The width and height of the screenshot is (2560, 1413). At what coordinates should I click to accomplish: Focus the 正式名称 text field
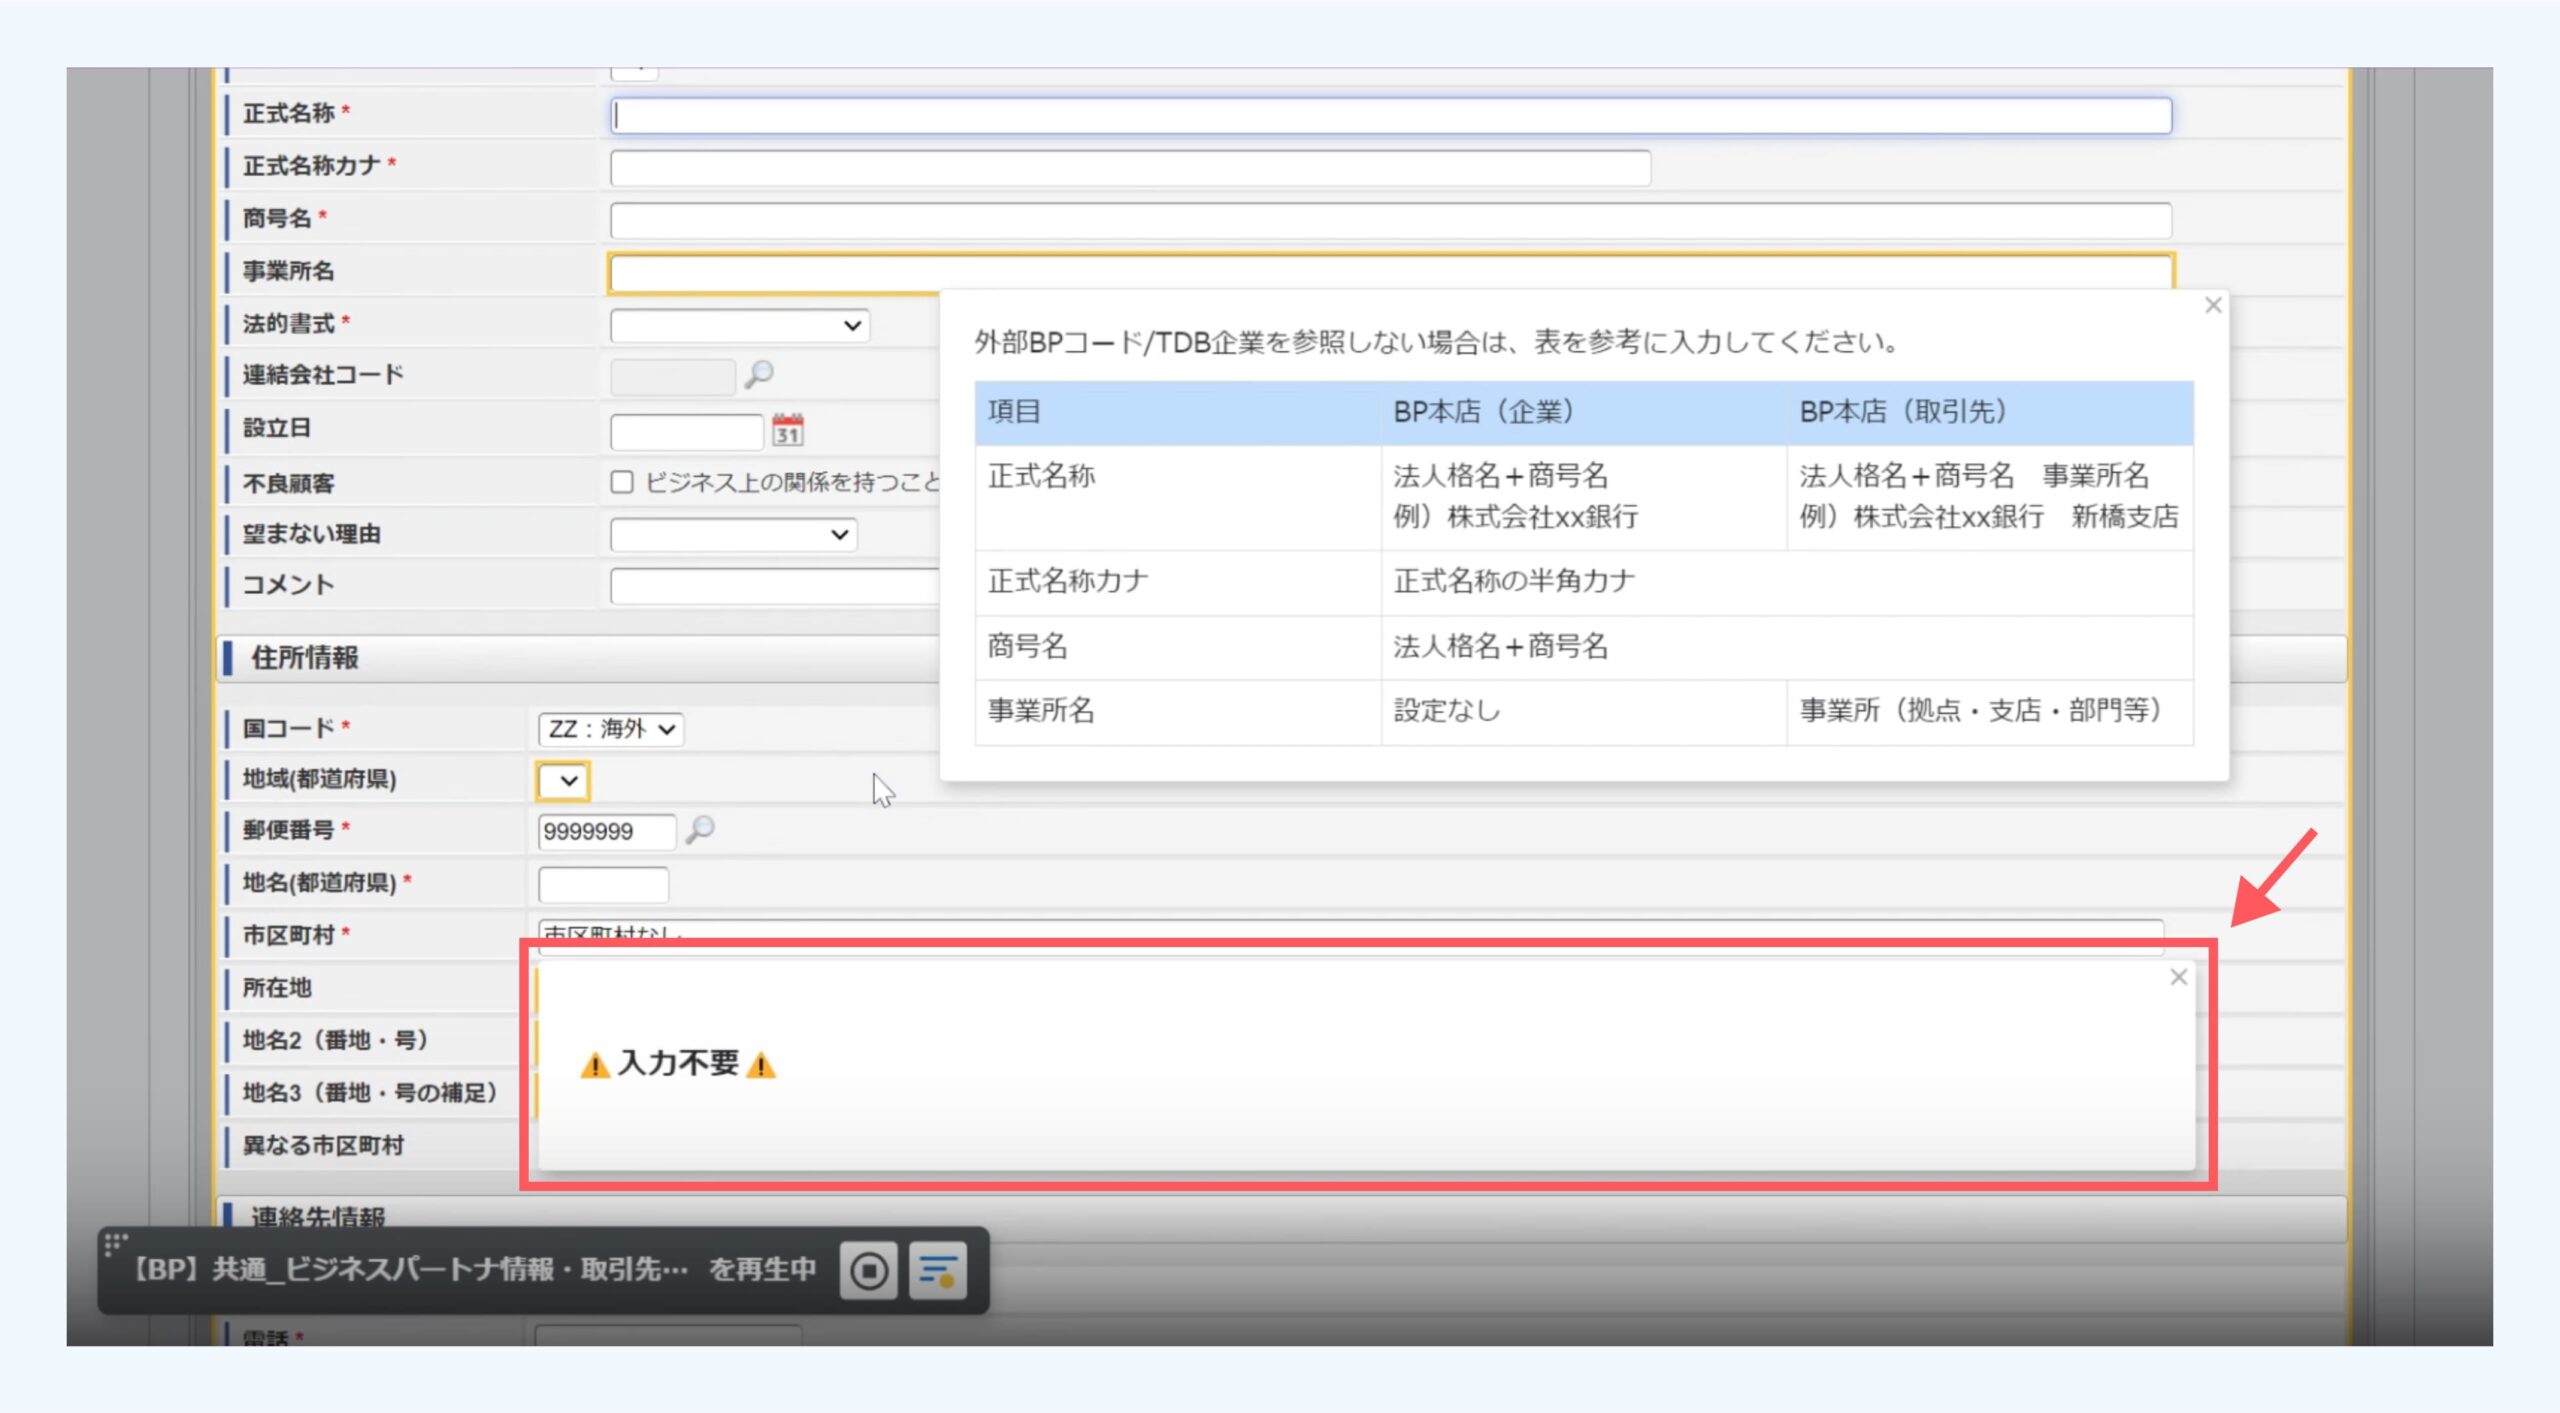pos(1390,116)
